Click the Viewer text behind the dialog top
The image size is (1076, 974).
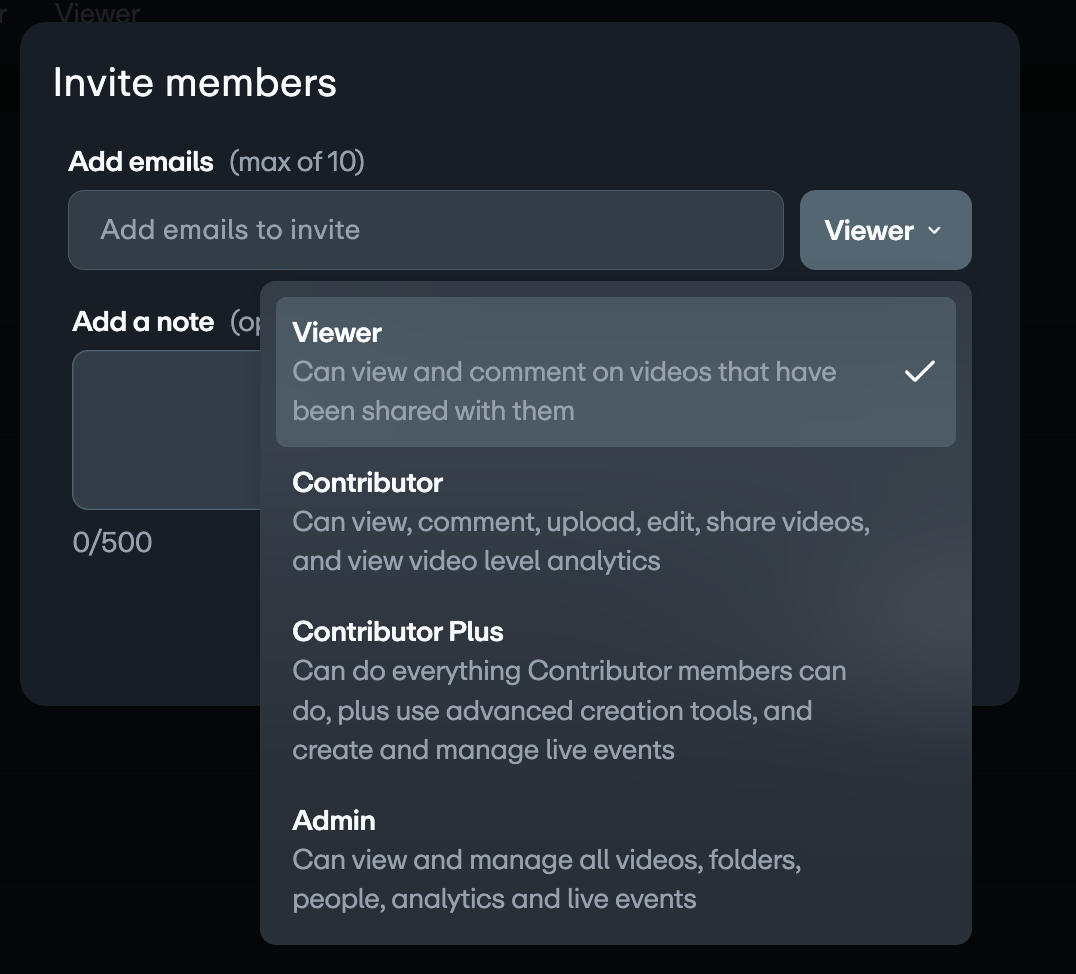click(97, 13)
